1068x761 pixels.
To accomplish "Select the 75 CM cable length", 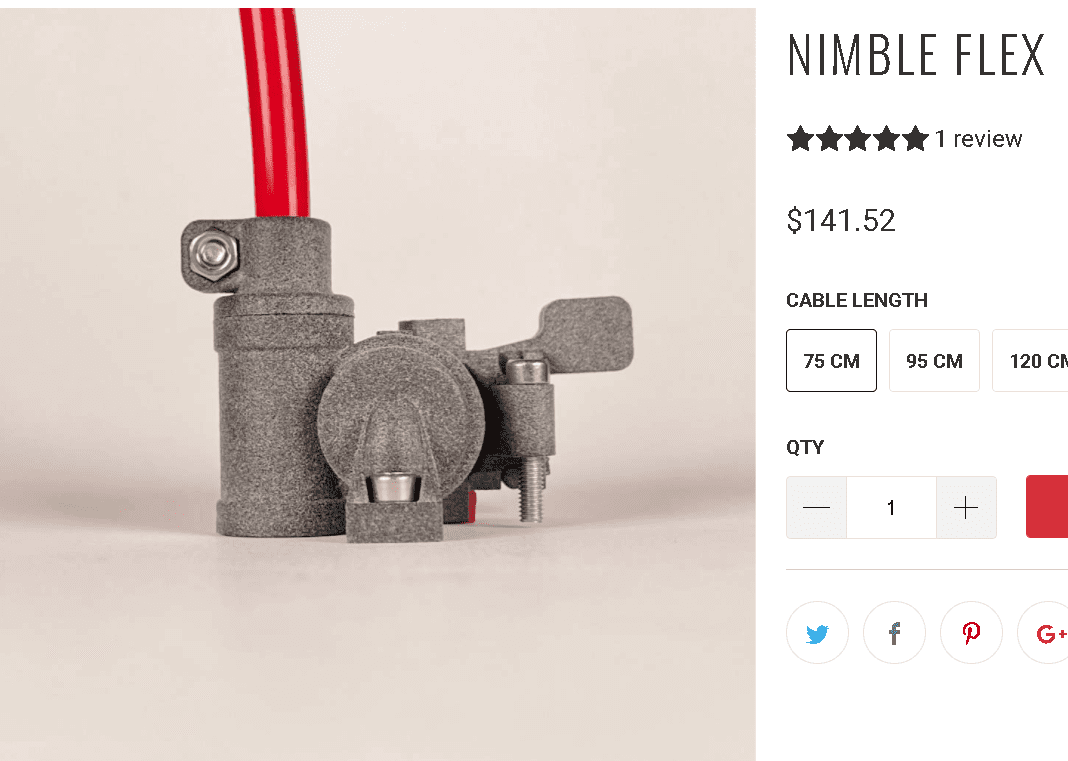I will pyautogui.click(x=831, y=360).
